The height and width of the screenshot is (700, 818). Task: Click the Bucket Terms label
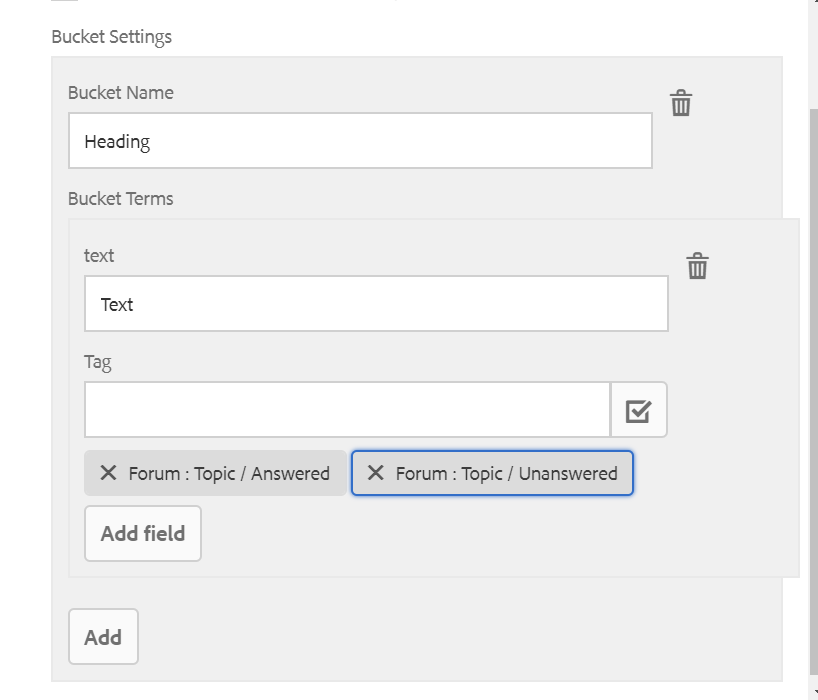[x=120, y=199]
